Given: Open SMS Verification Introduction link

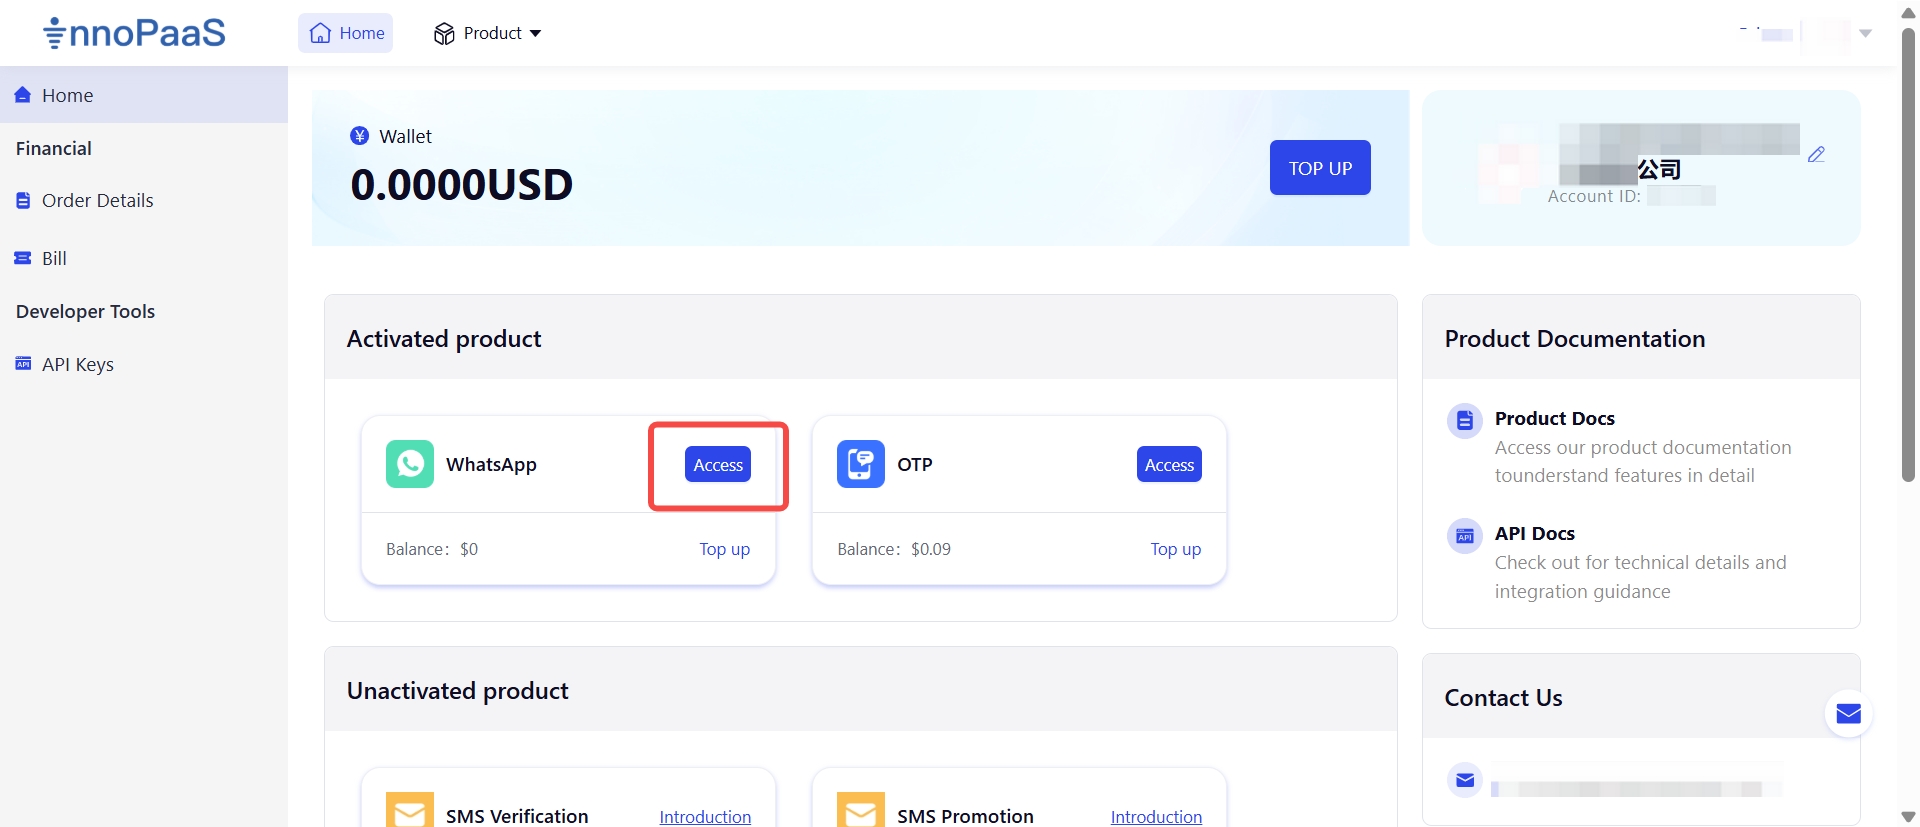Looking at the screenshot, I should [x=705, y=817].
